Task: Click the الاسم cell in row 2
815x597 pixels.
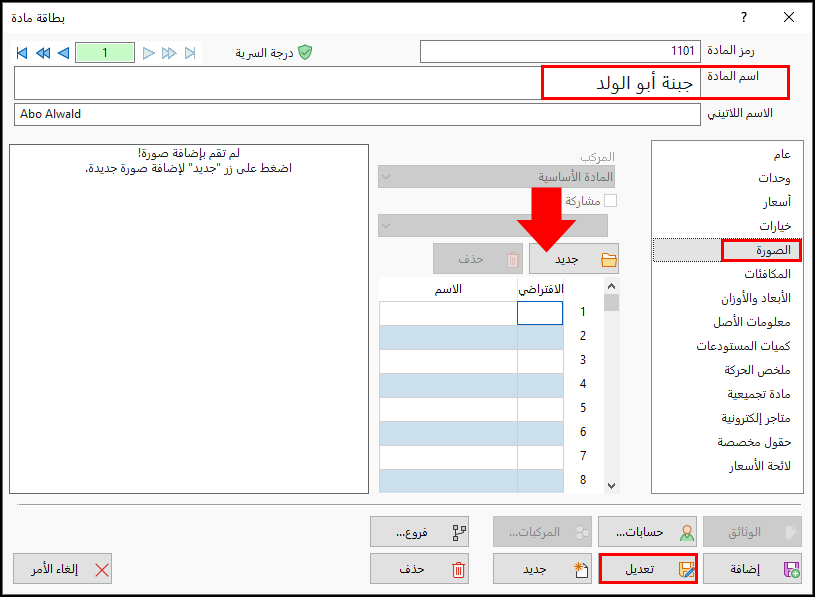Action: [x=448, y=337]
